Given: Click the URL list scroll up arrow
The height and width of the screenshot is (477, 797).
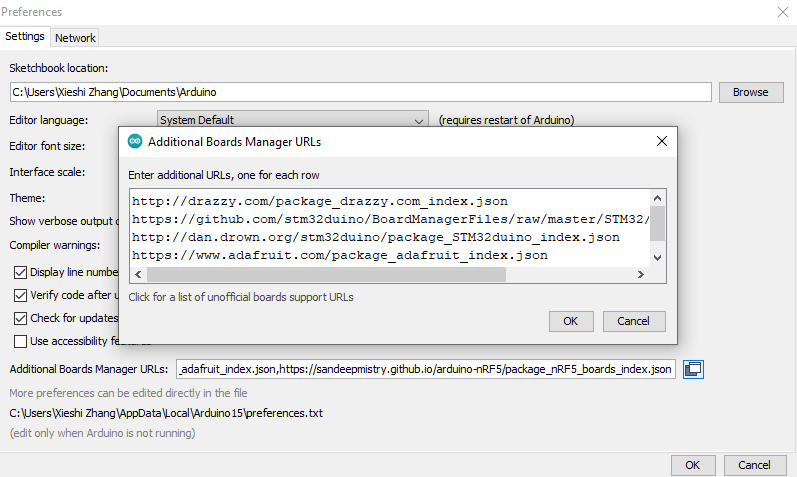Looking at the screenshot, I should [657, 198].
